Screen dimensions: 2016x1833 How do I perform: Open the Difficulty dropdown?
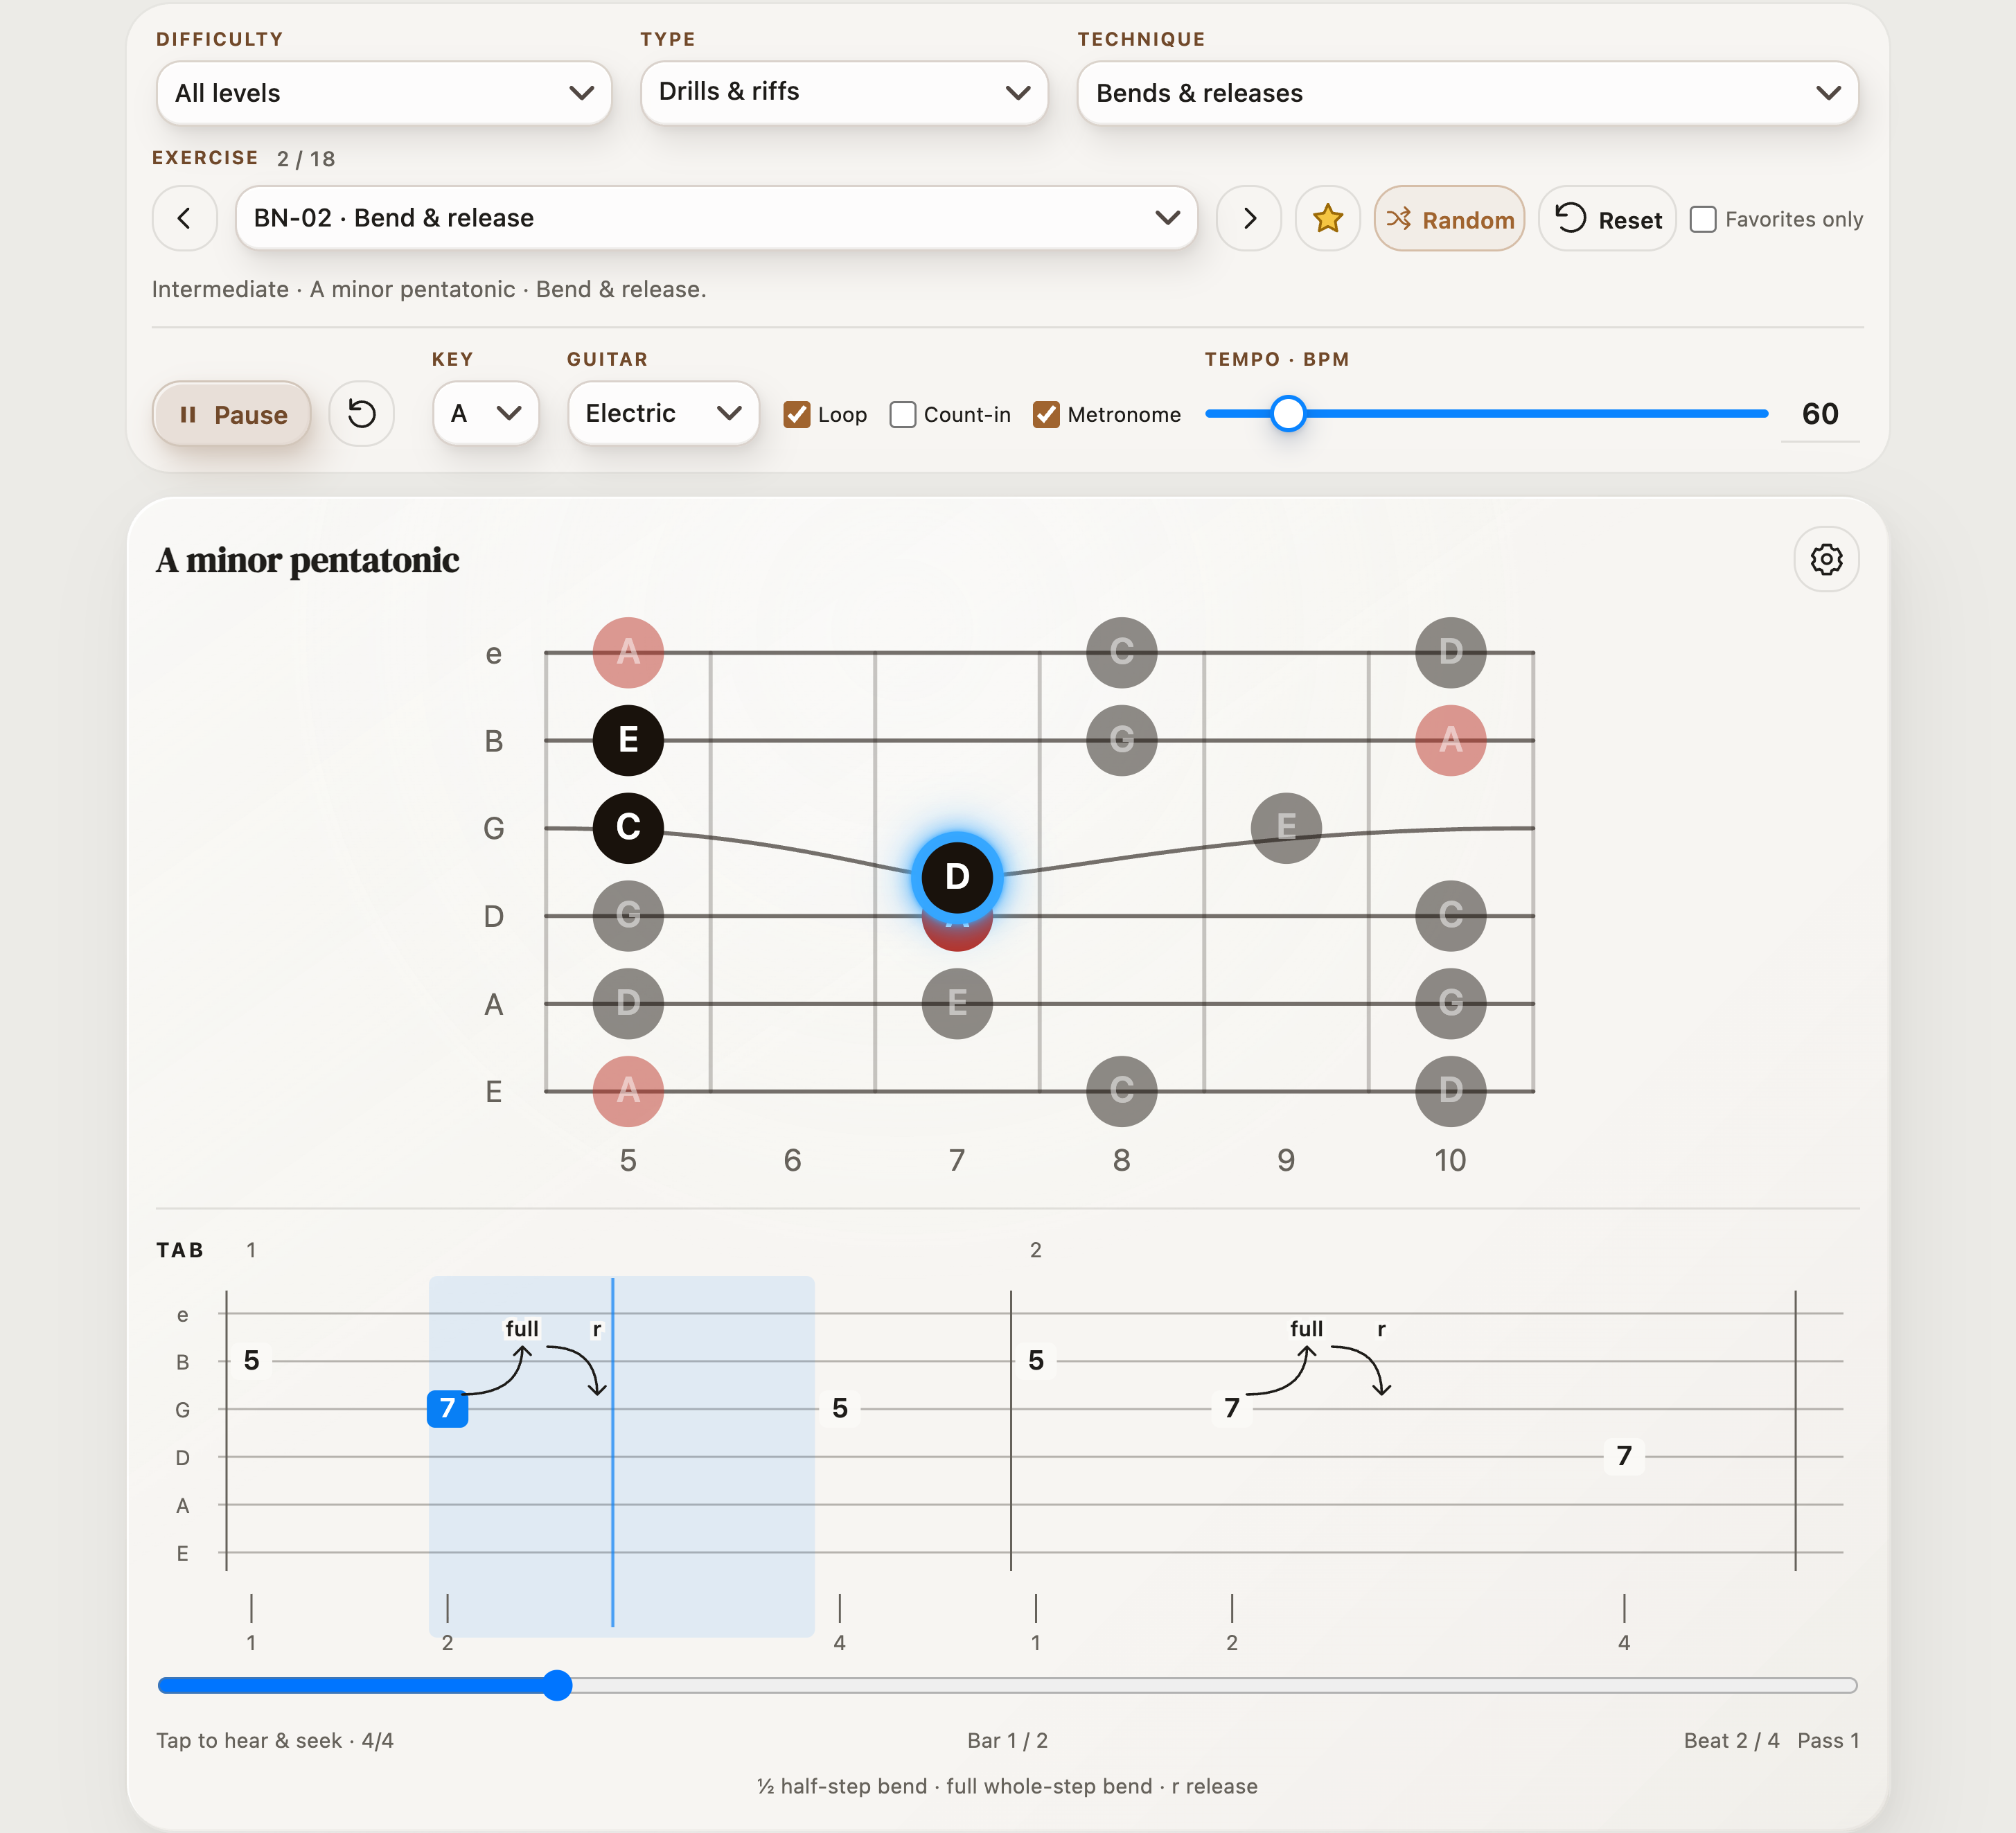384,93
